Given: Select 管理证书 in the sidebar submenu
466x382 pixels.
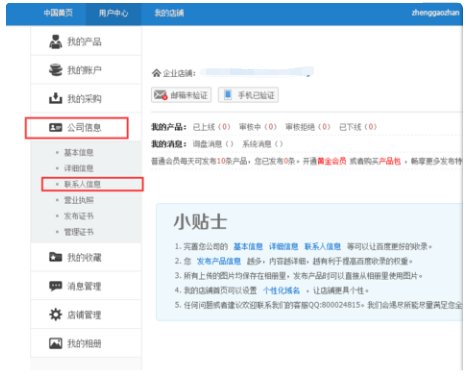Looking at the screenshot, I should pos(79,232).
